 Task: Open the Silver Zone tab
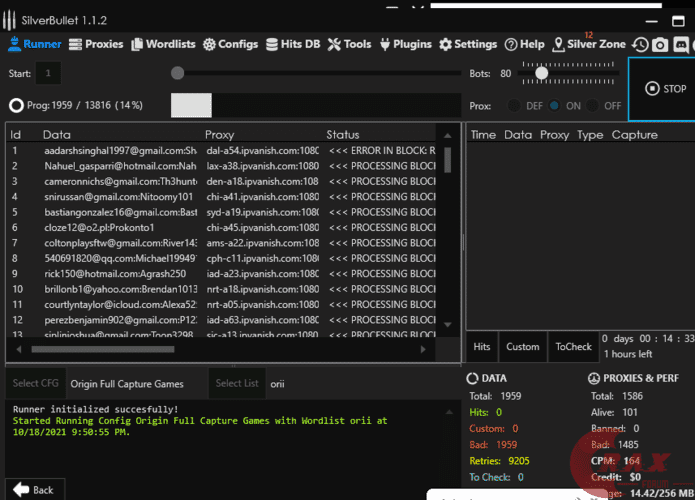pyautogui.click(x=589, y=44)
